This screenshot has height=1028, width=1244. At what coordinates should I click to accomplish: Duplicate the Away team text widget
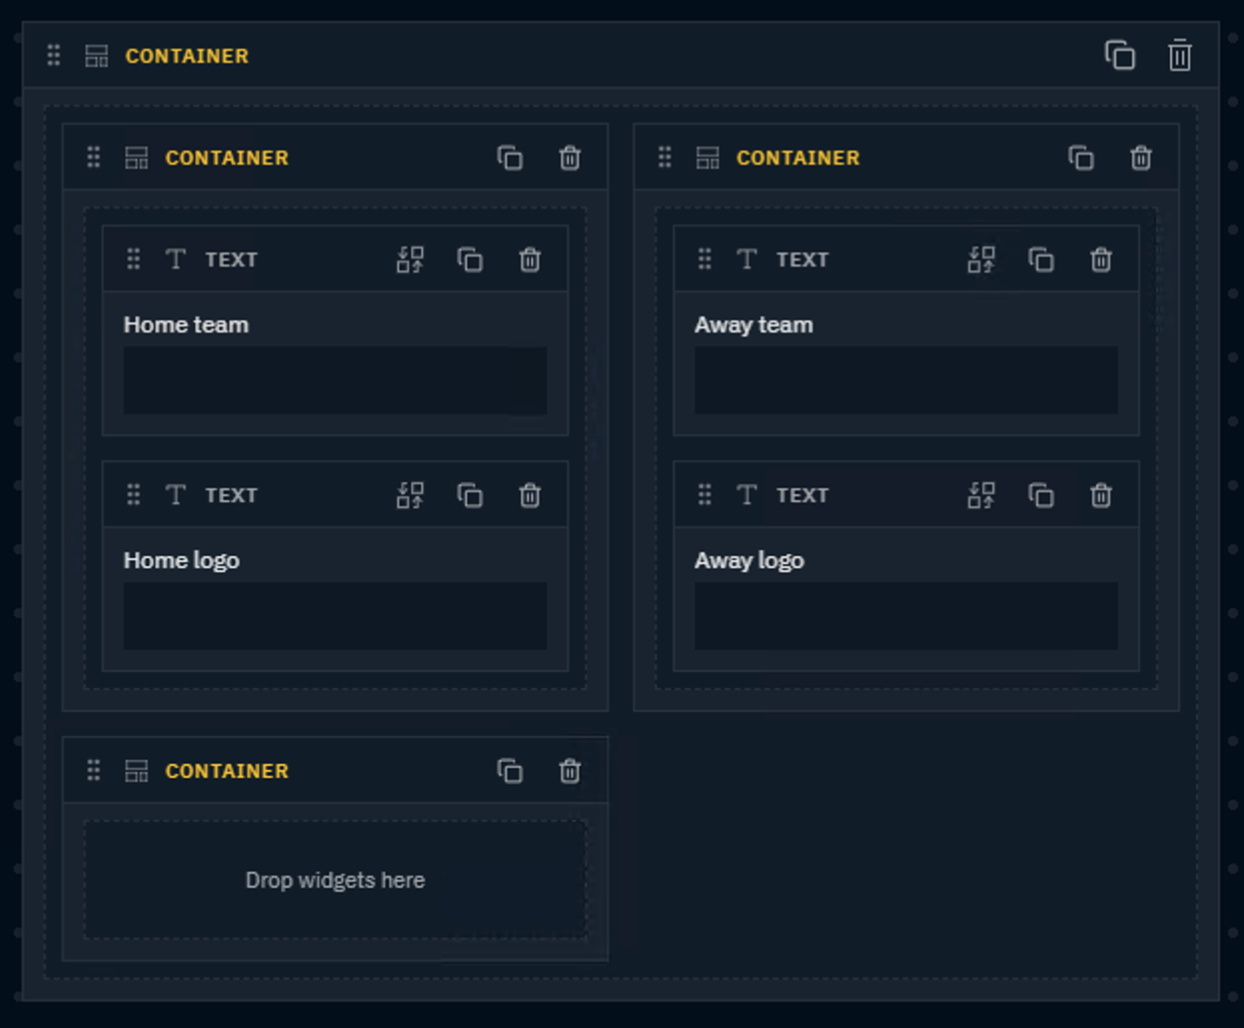[x=1041, y=260]
